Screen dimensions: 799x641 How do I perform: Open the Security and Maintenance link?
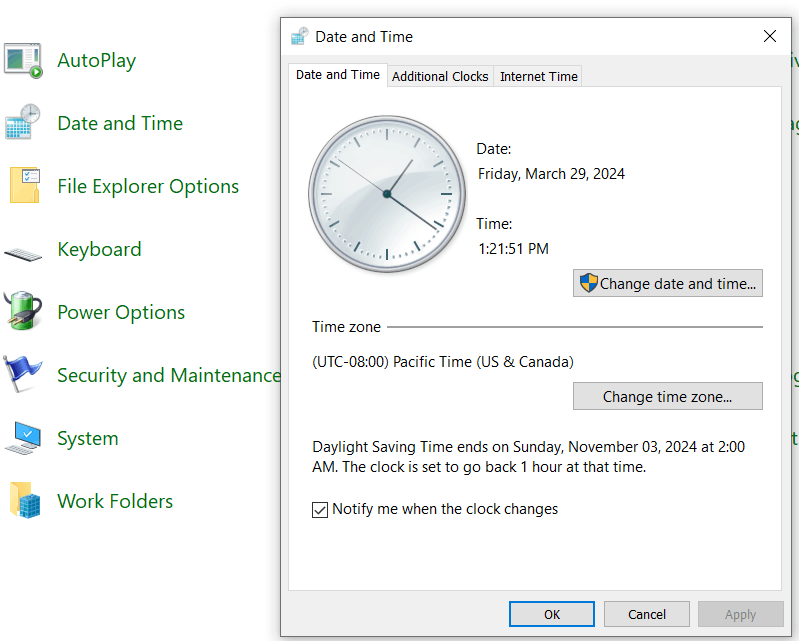(x=169, y=376)
